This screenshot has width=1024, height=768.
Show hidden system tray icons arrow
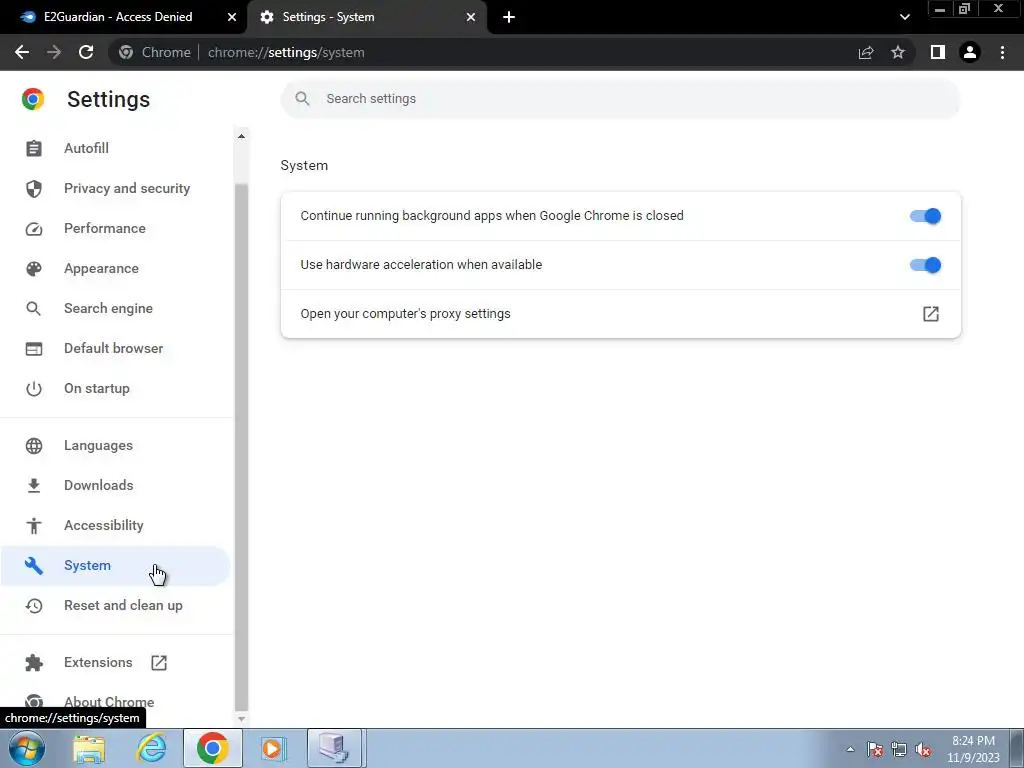tap(850, 749)
